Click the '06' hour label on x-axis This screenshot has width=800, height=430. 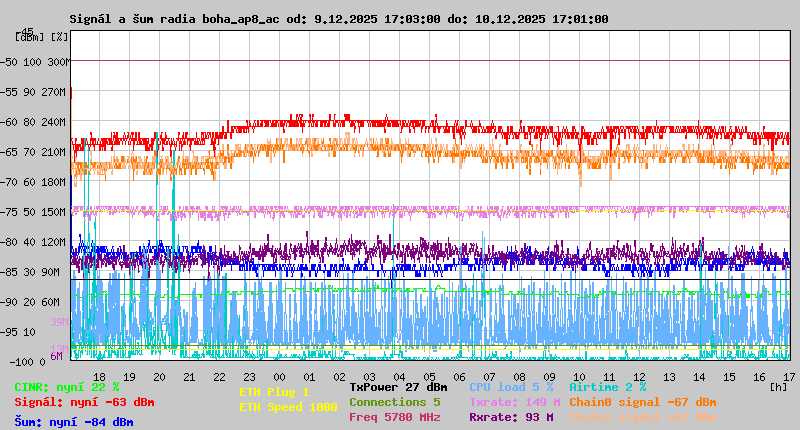pos(459,377)
